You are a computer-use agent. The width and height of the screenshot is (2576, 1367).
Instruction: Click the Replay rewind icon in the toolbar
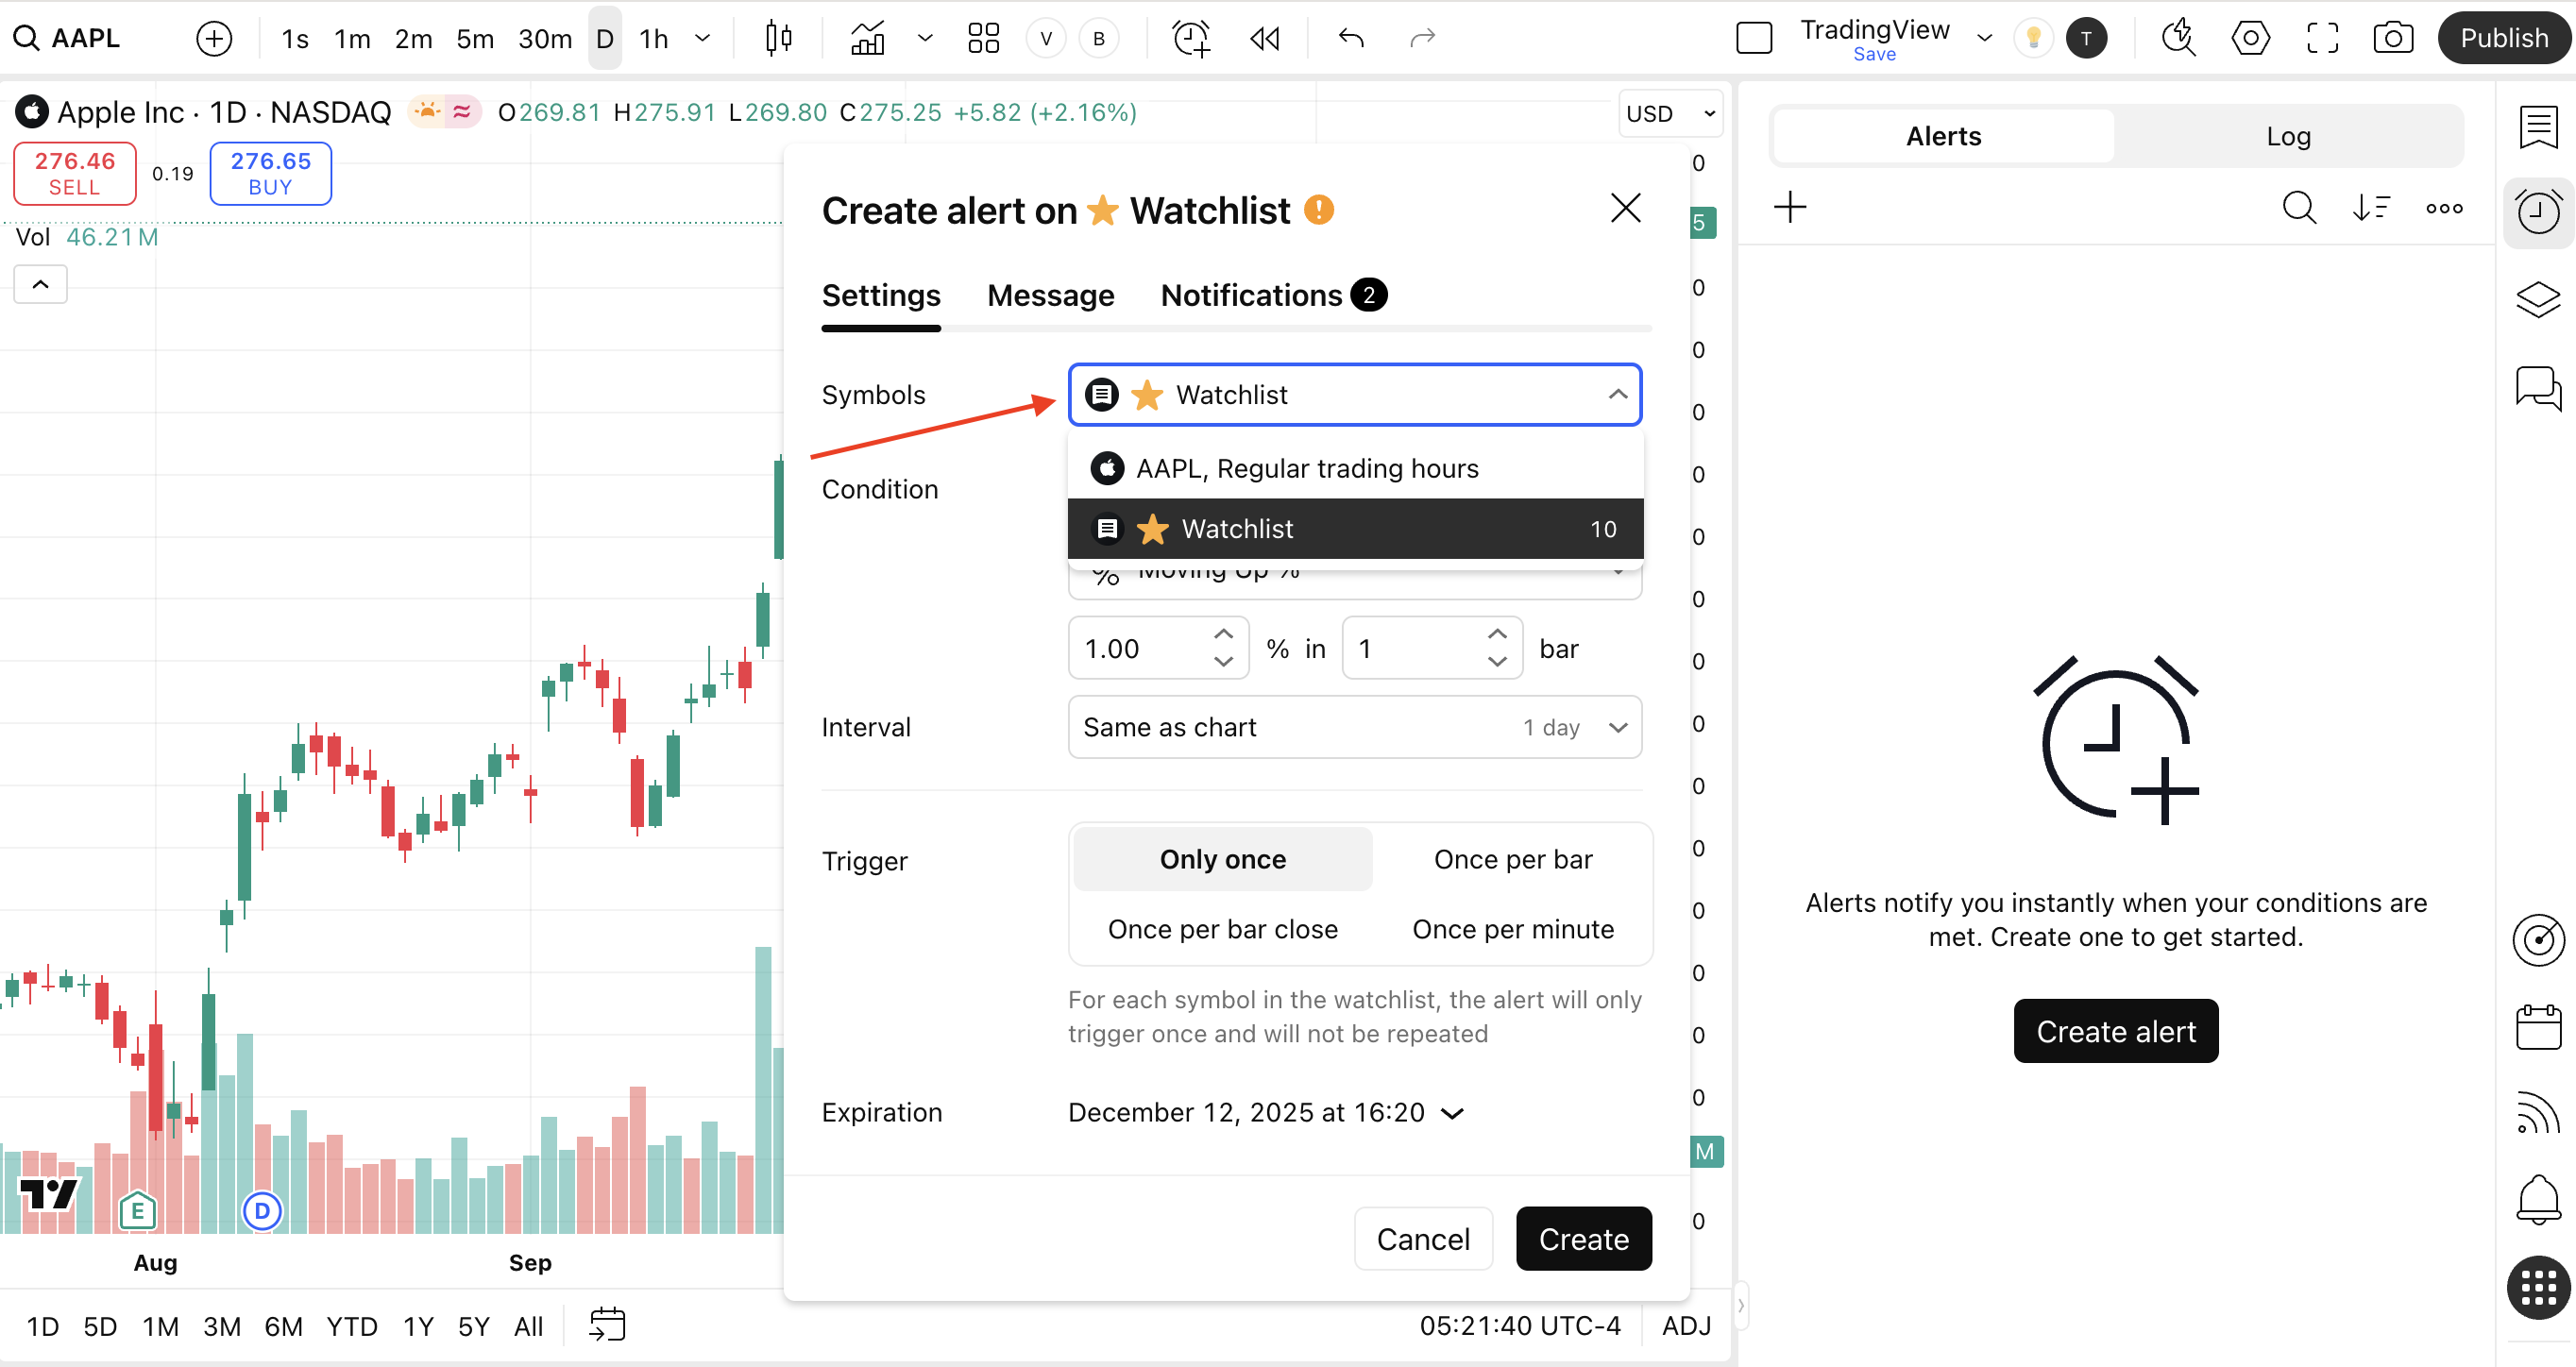(x=1264, y=38)
